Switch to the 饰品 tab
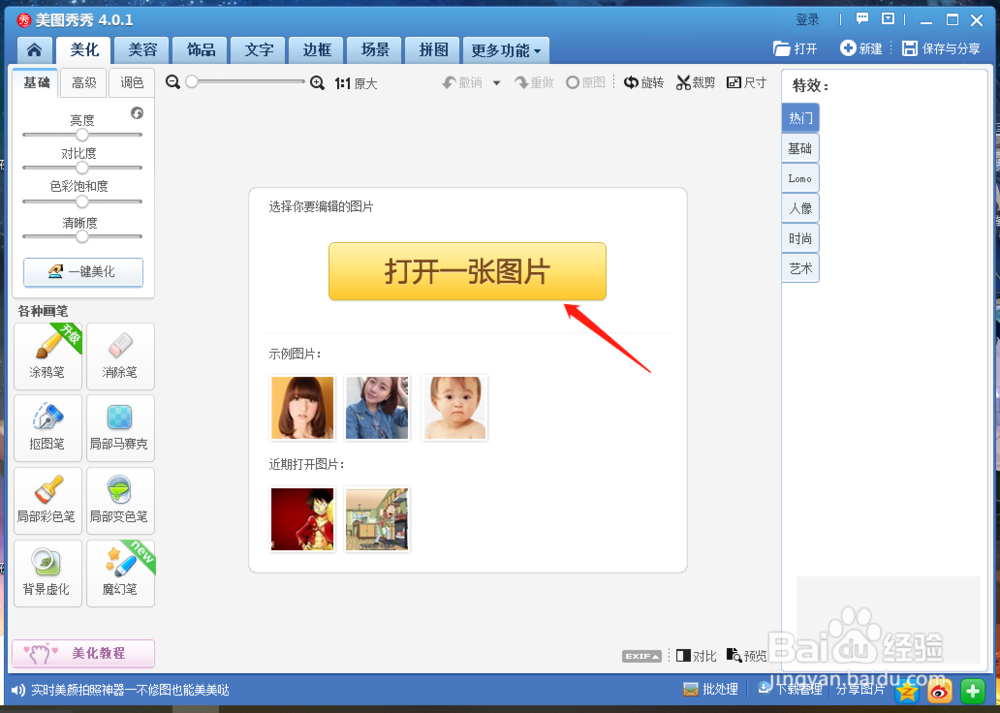This screenshot has height=713, width=1000. 201,50
